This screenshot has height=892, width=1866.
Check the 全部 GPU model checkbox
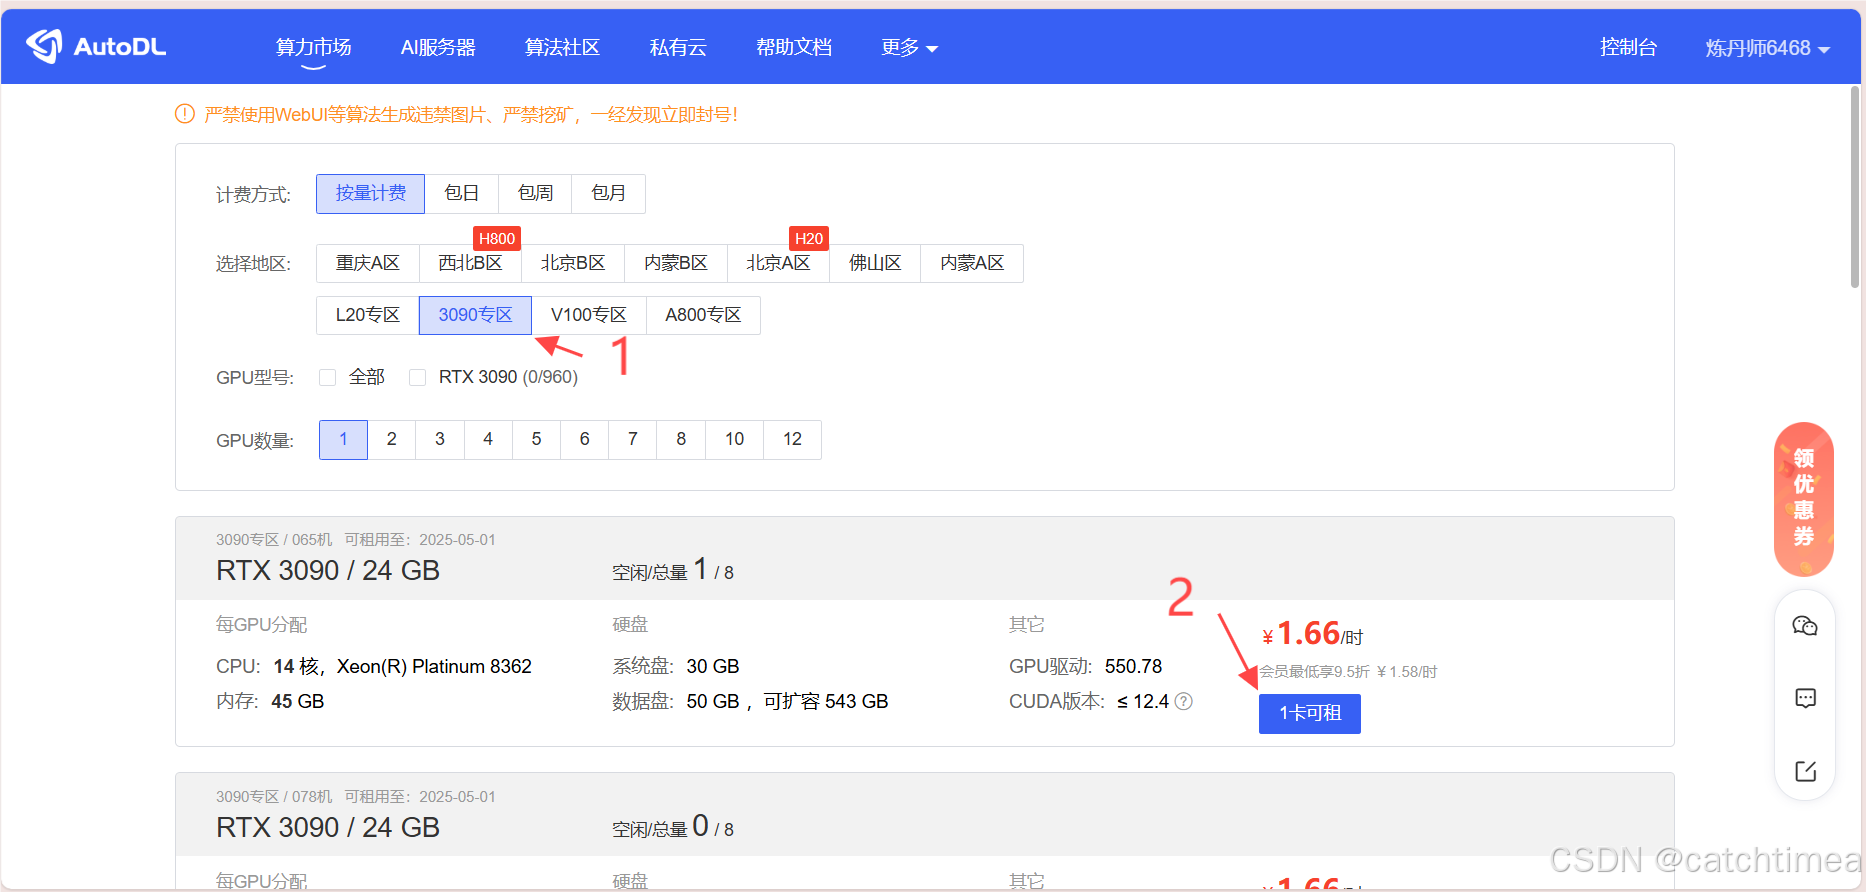327,377
